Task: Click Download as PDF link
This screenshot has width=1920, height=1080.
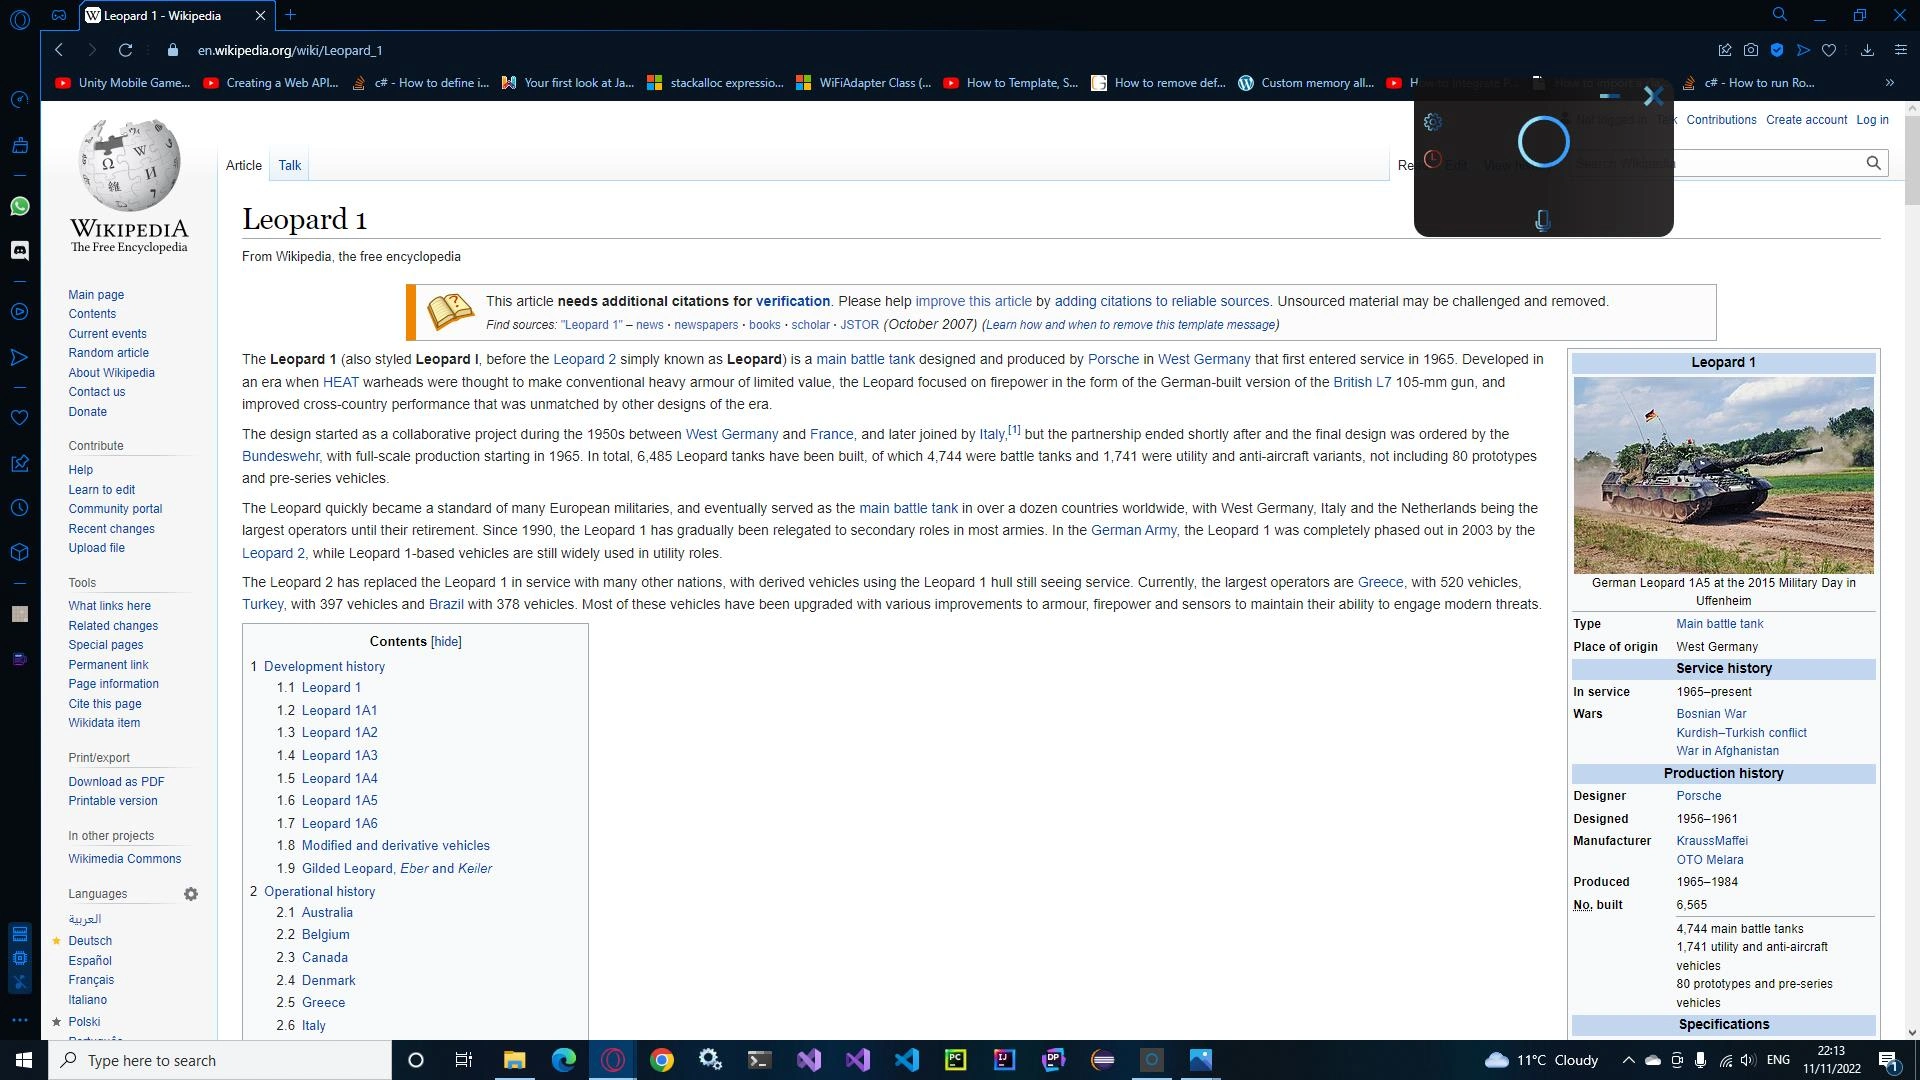Action: coord(116,782)
